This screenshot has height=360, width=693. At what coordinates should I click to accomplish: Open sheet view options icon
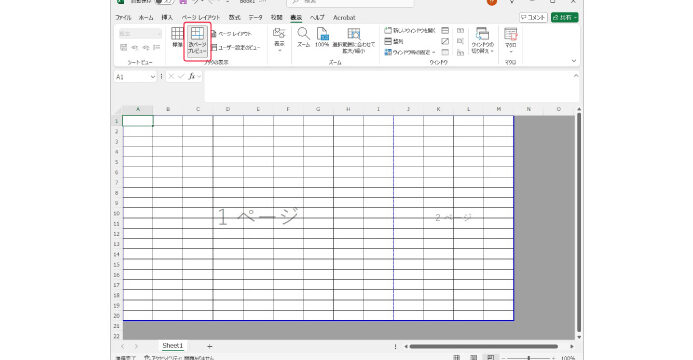(x=156, y=47)
